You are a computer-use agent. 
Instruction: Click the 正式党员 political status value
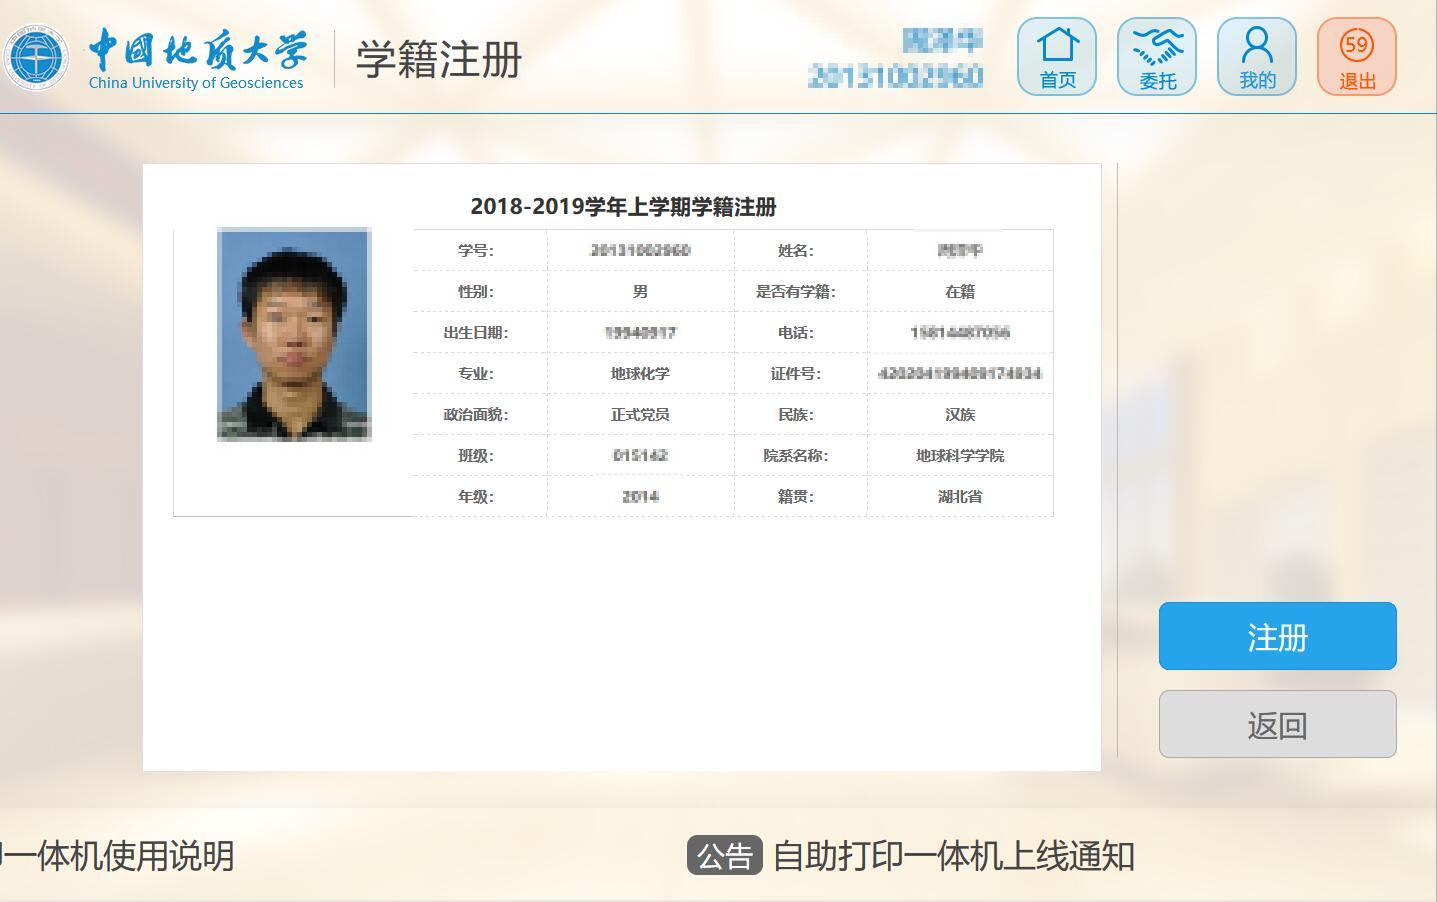click(640, 415)
